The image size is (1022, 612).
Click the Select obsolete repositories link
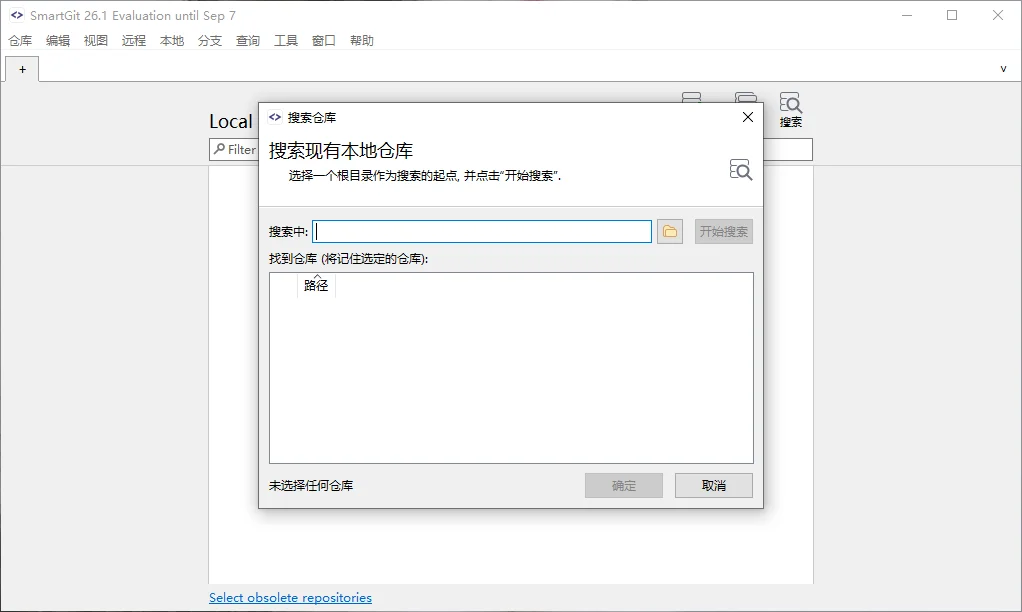pos(290,598)
